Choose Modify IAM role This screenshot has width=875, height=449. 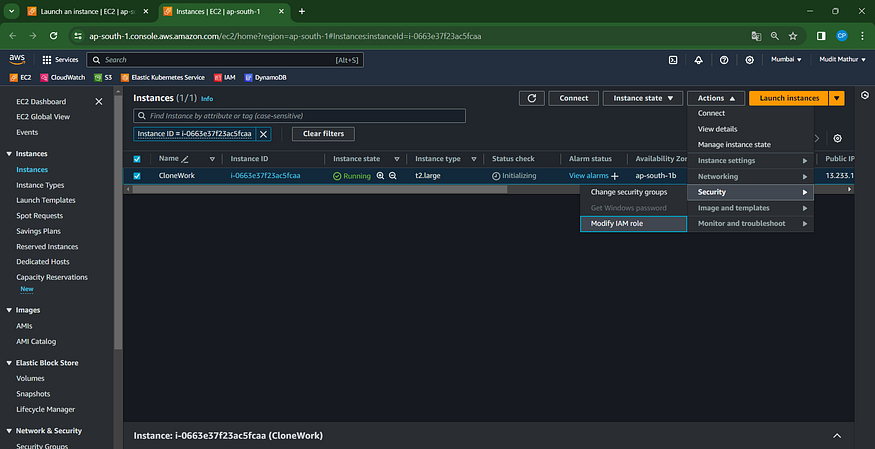tap(633, 224)
